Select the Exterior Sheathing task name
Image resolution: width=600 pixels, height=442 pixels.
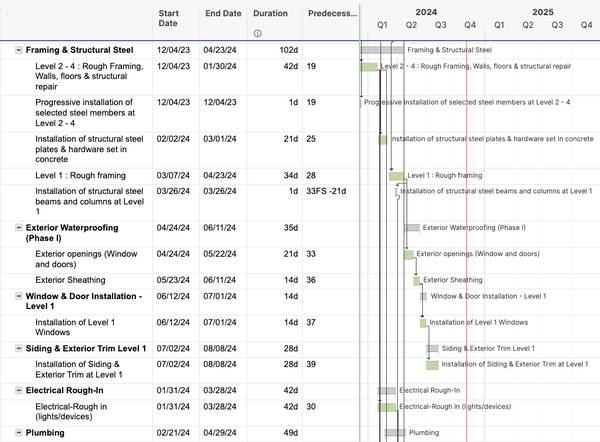click(70, 280)
